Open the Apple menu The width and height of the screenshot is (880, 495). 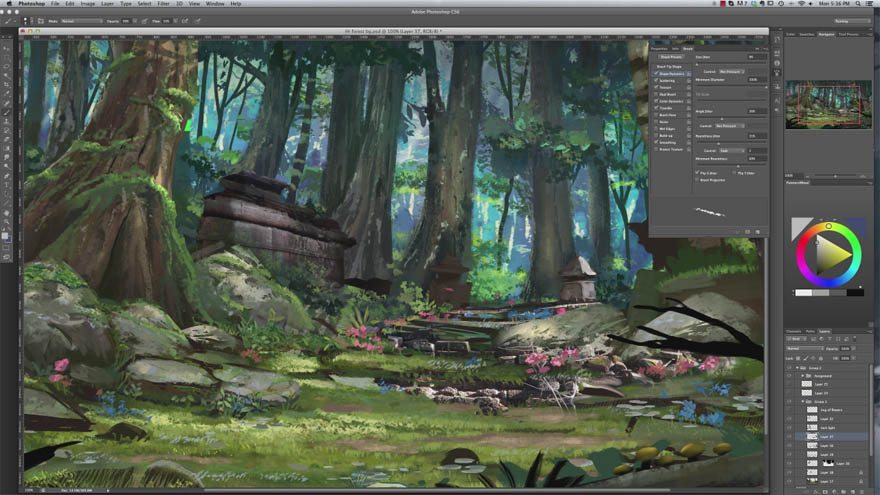click(8, 3)
